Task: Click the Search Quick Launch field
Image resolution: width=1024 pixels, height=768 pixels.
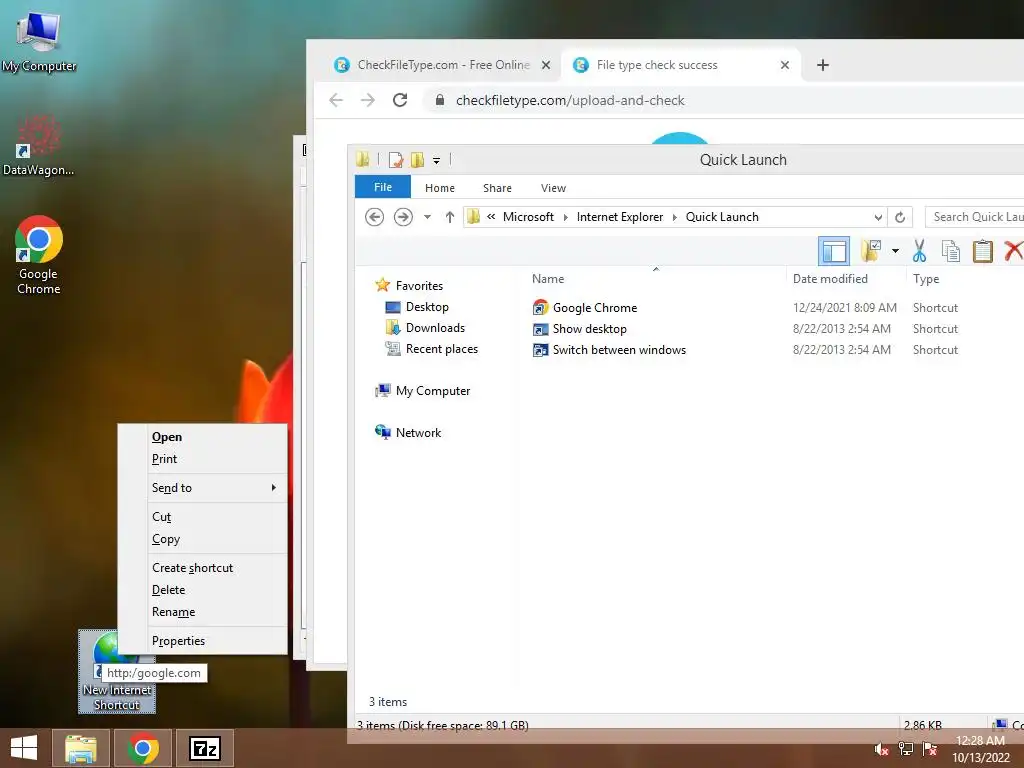Action: 974,217
